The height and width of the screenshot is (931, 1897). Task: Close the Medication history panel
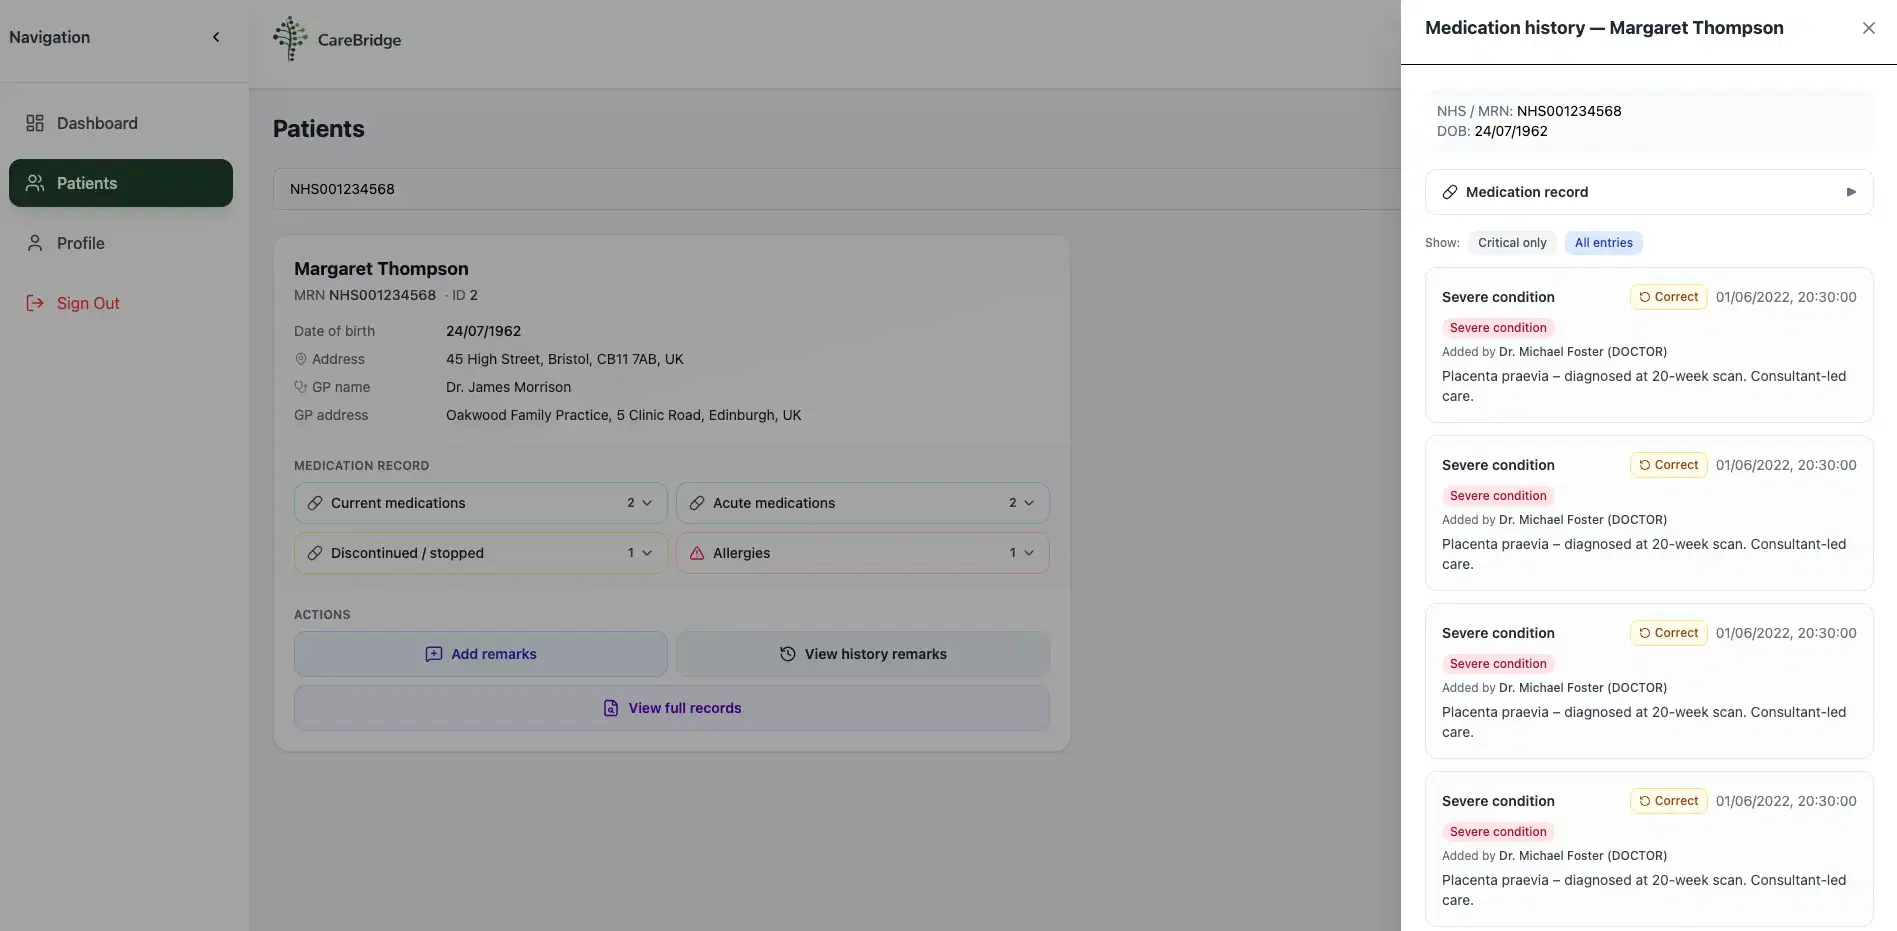(x=1868, y=28)
